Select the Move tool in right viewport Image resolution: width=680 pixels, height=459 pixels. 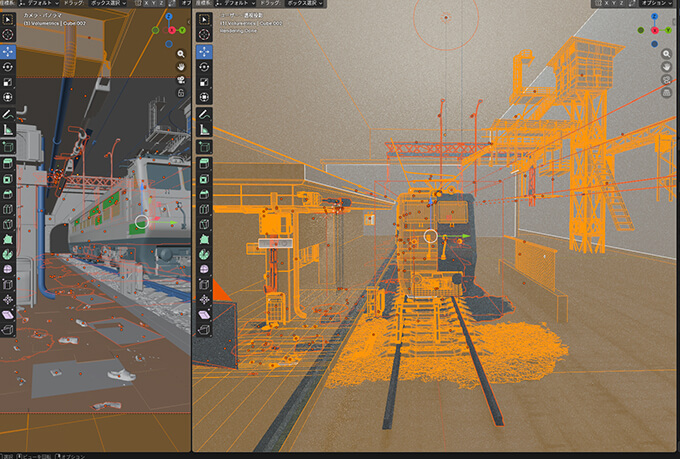pos(204,50)
